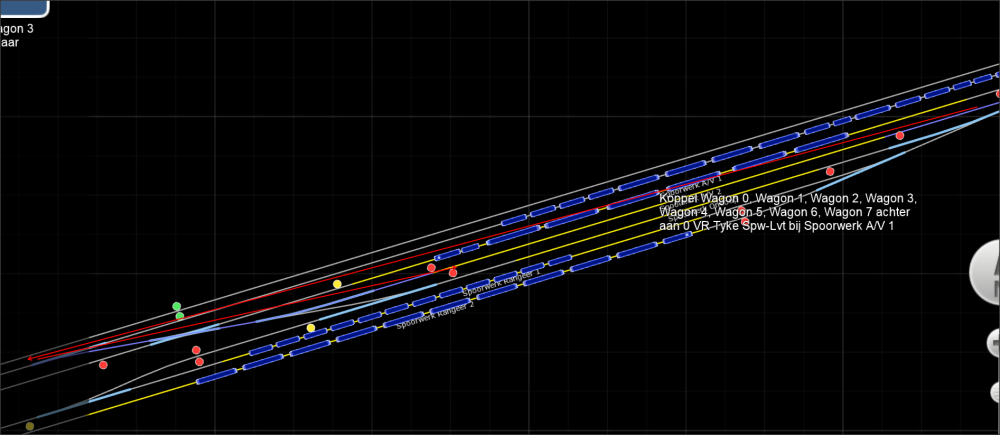Click the upper green signal dot
This screenshot has width=1000, height=435.
point(177,306)
